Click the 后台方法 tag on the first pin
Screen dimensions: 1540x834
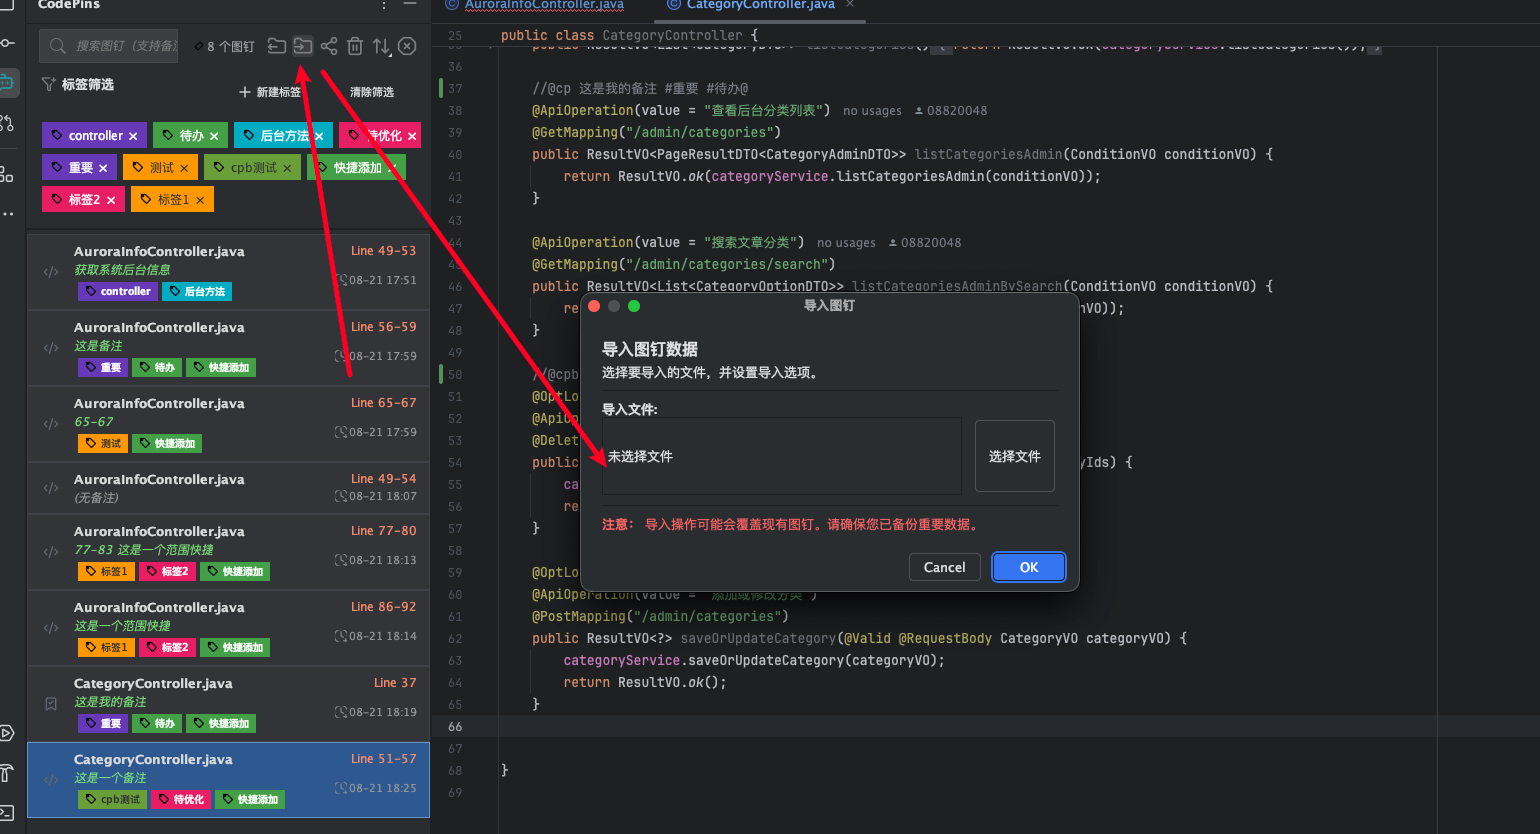coord(196,292)
